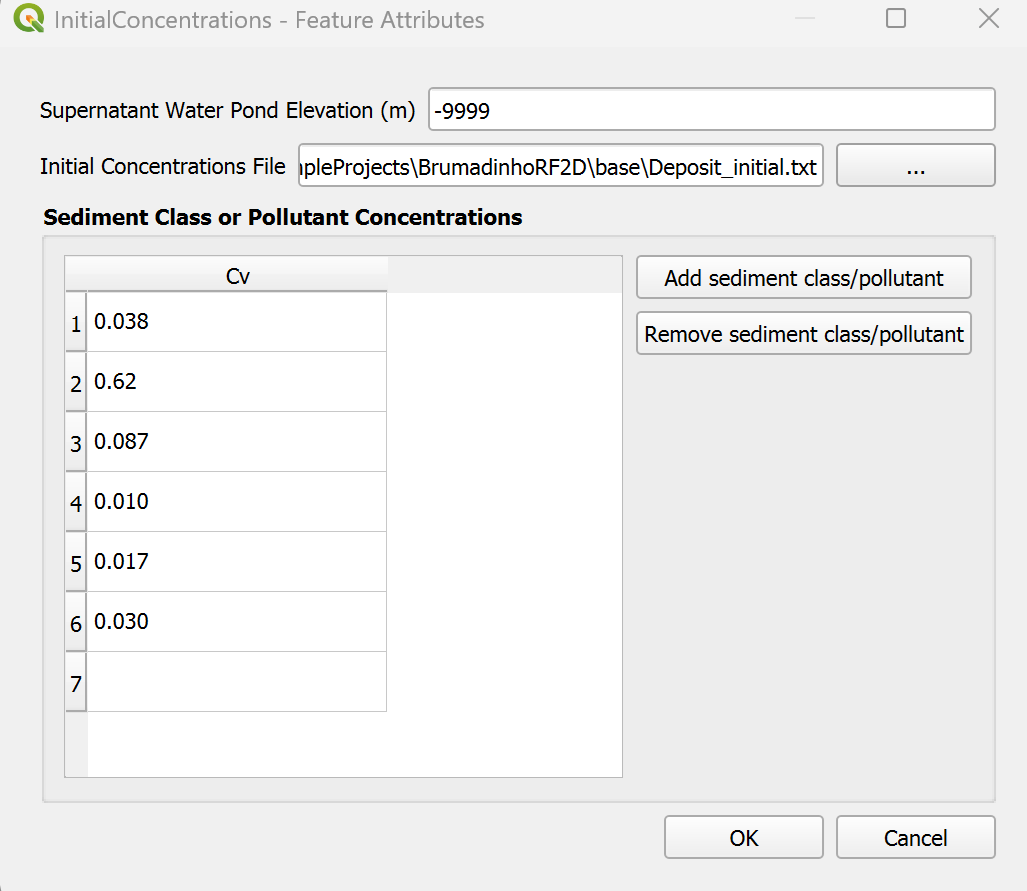Select the cell containing 0.038
The width and height of the screenshot is (1027, 891).
coord(237,322)
